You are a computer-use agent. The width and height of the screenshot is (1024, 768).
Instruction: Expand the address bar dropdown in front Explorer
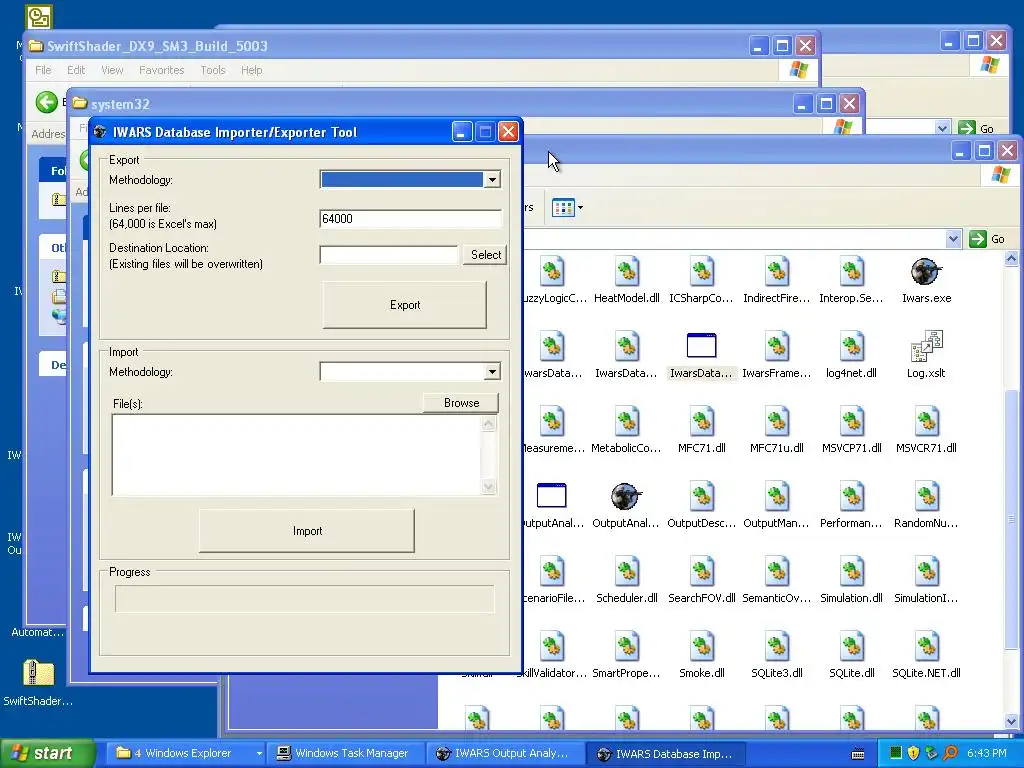(x=953, y=239)
